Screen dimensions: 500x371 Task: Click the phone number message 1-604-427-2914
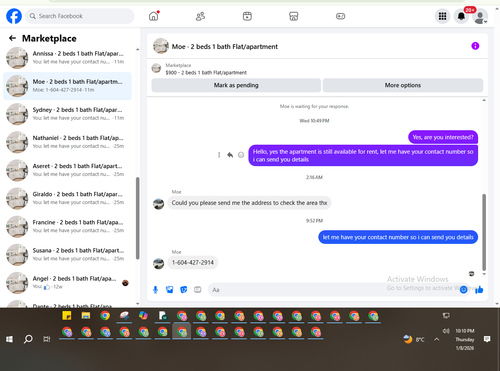(193, 263)
